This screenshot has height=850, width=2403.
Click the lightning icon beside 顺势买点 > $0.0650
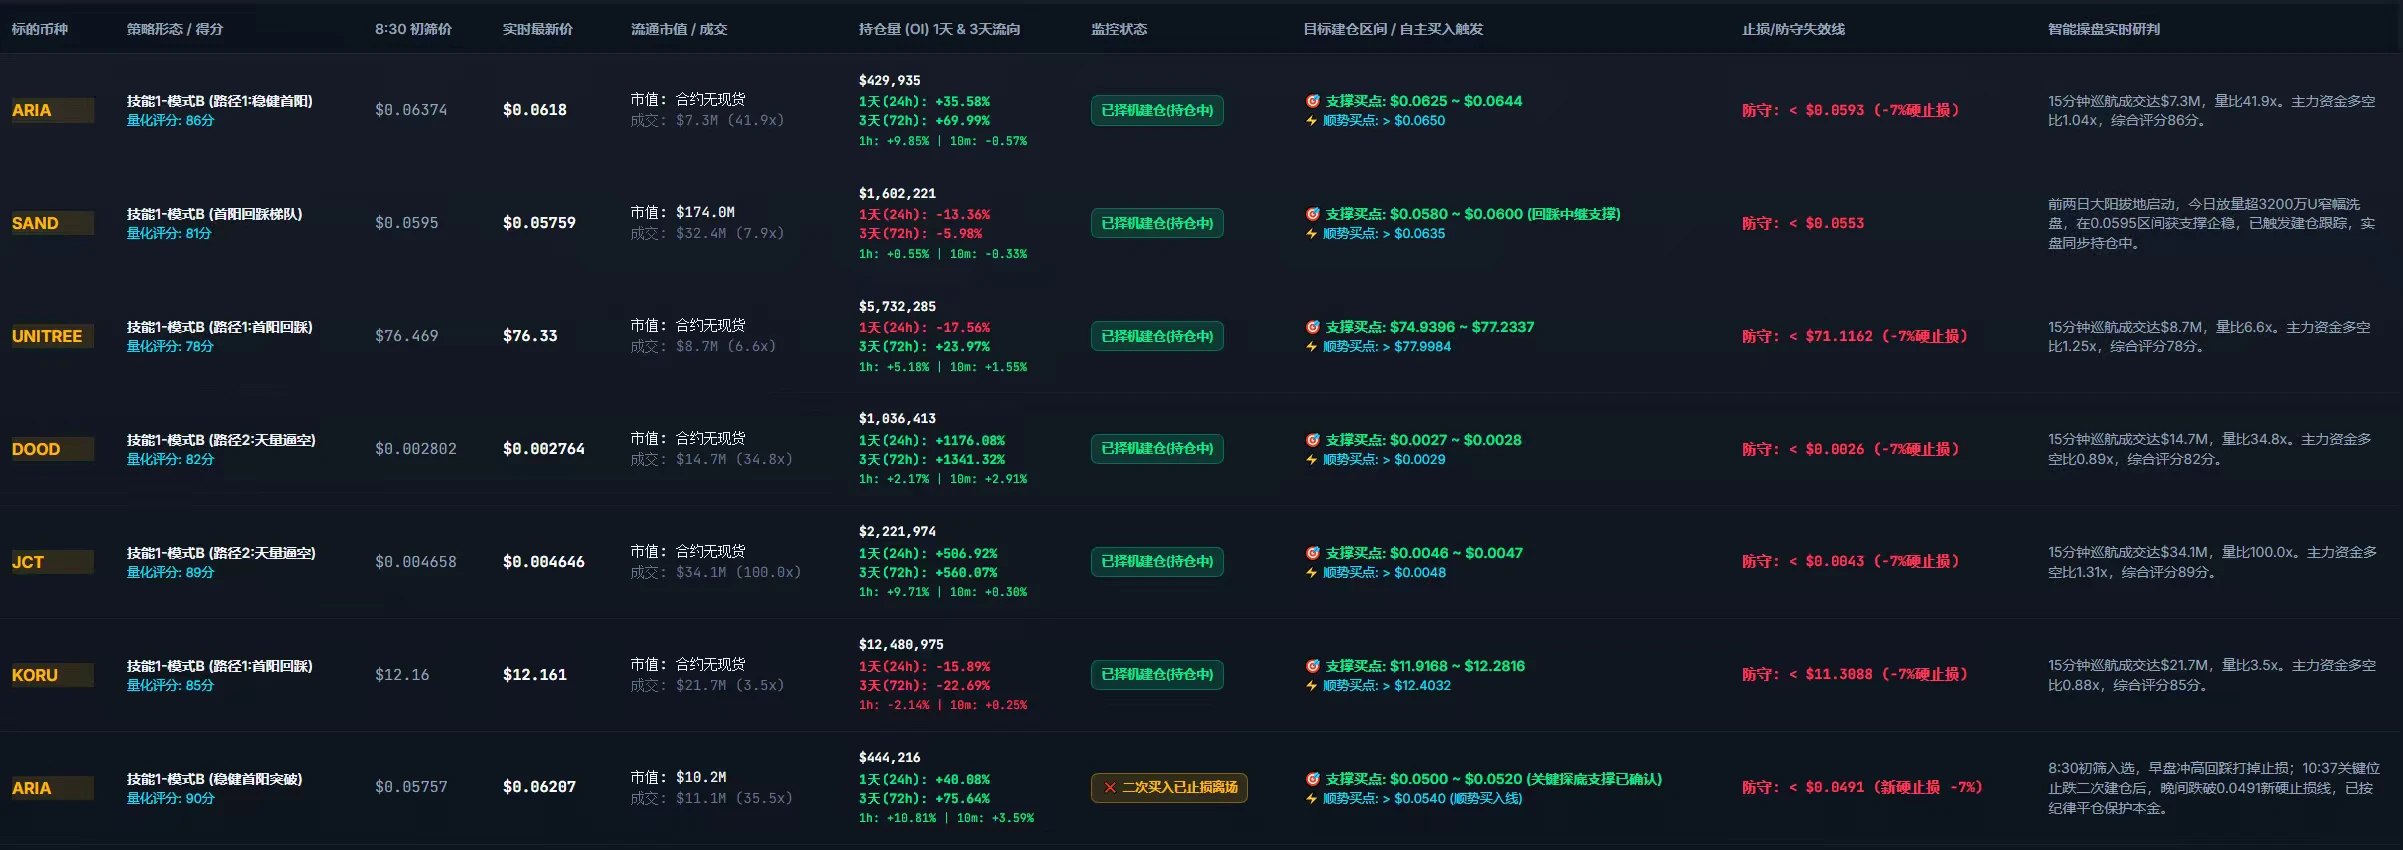click(1311, 121)
